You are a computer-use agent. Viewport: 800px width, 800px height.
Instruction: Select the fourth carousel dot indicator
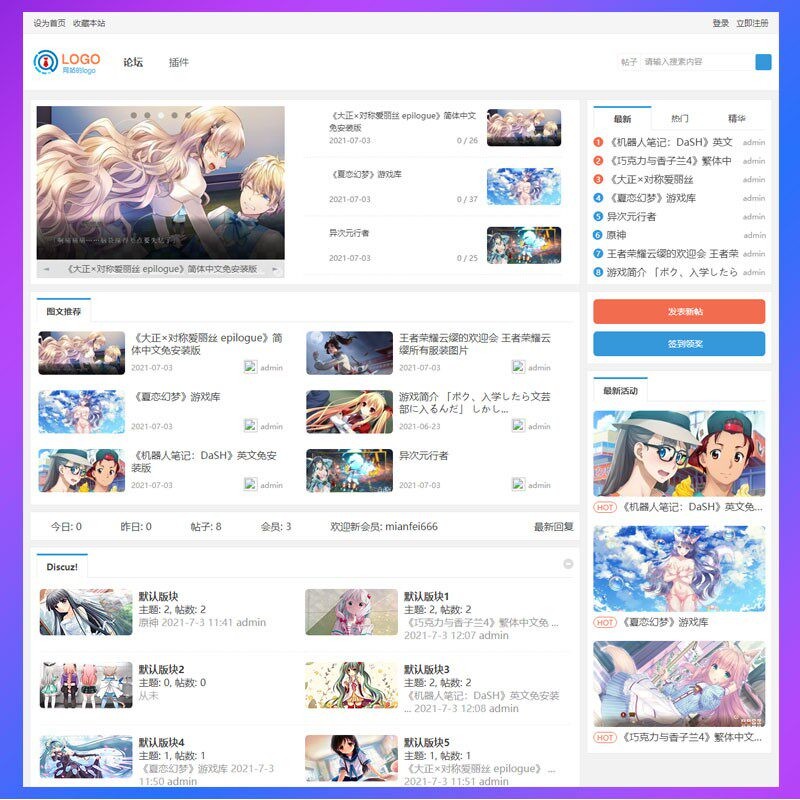174,115
